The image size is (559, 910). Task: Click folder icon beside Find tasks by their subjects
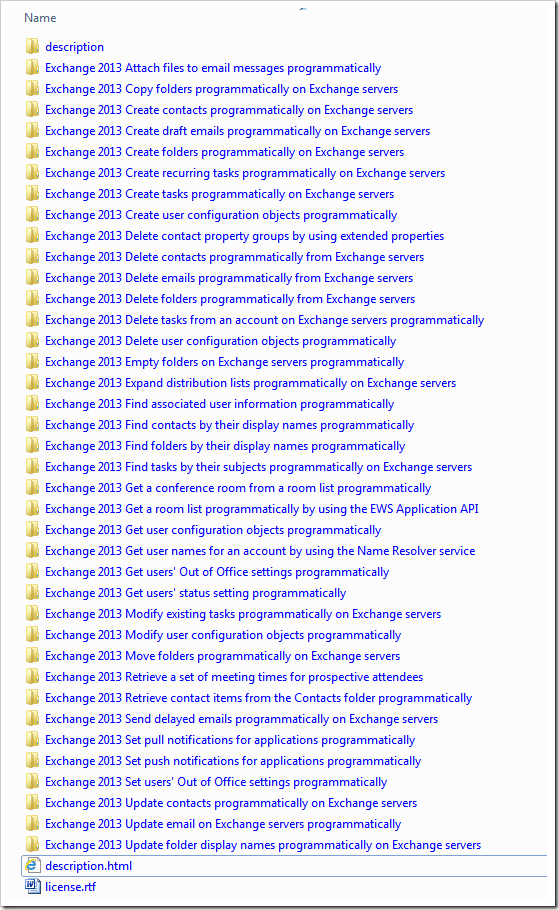(33, 466)
